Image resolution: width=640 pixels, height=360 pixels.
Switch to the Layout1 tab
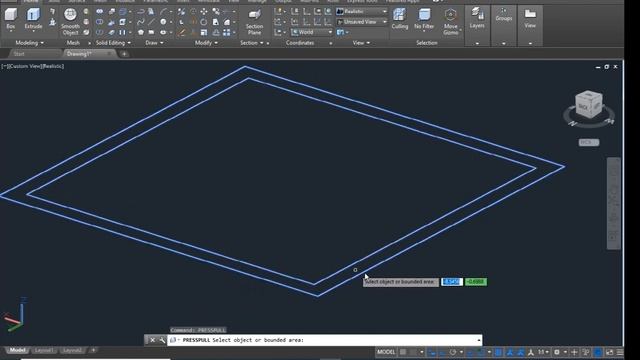tap(44, 350)
